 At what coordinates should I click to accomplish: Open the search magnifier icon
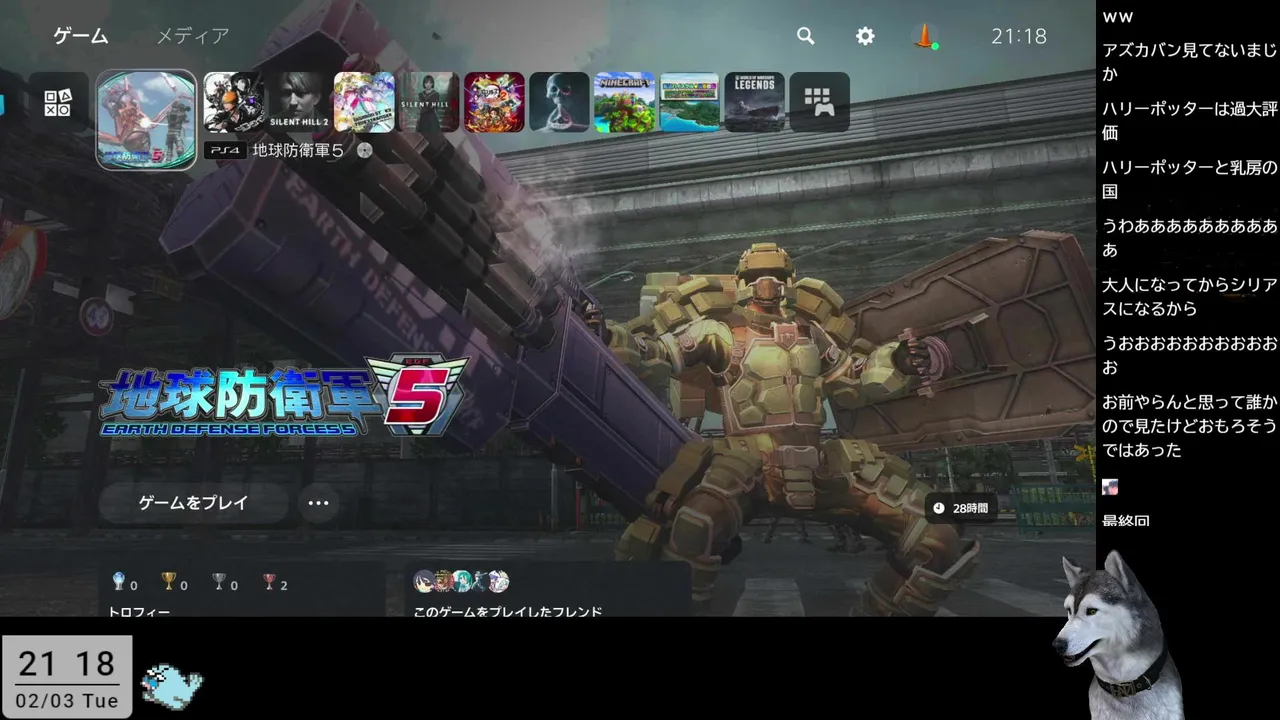click(x=805, y=36)
